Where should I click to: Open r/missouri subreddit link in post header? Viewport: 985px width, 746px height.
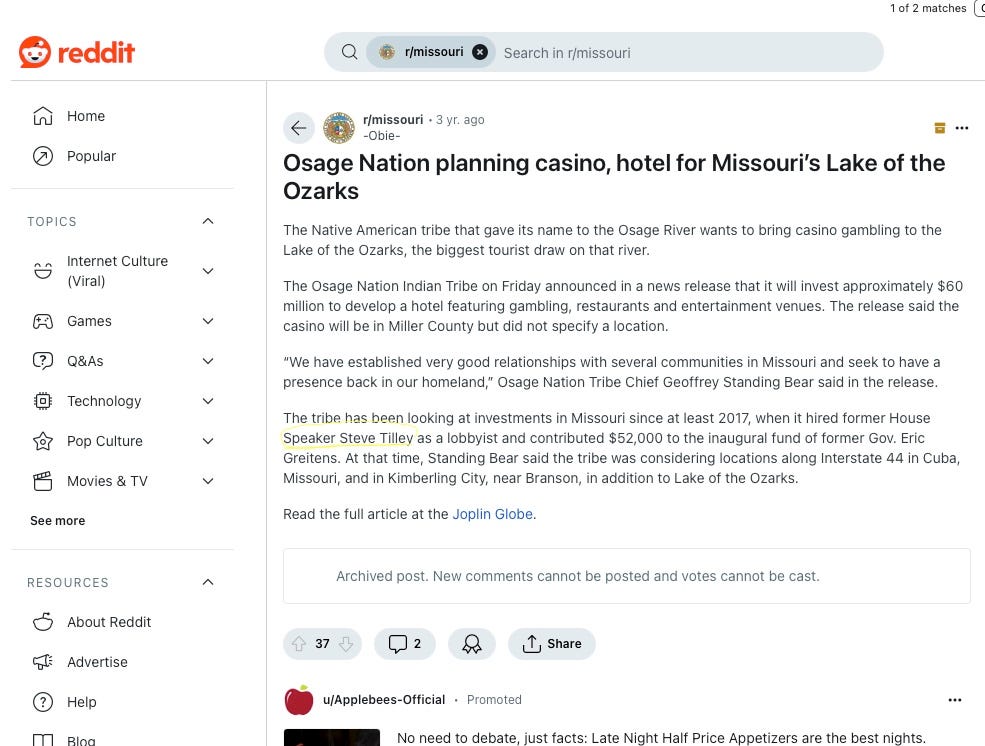click(x=393, y=120)
